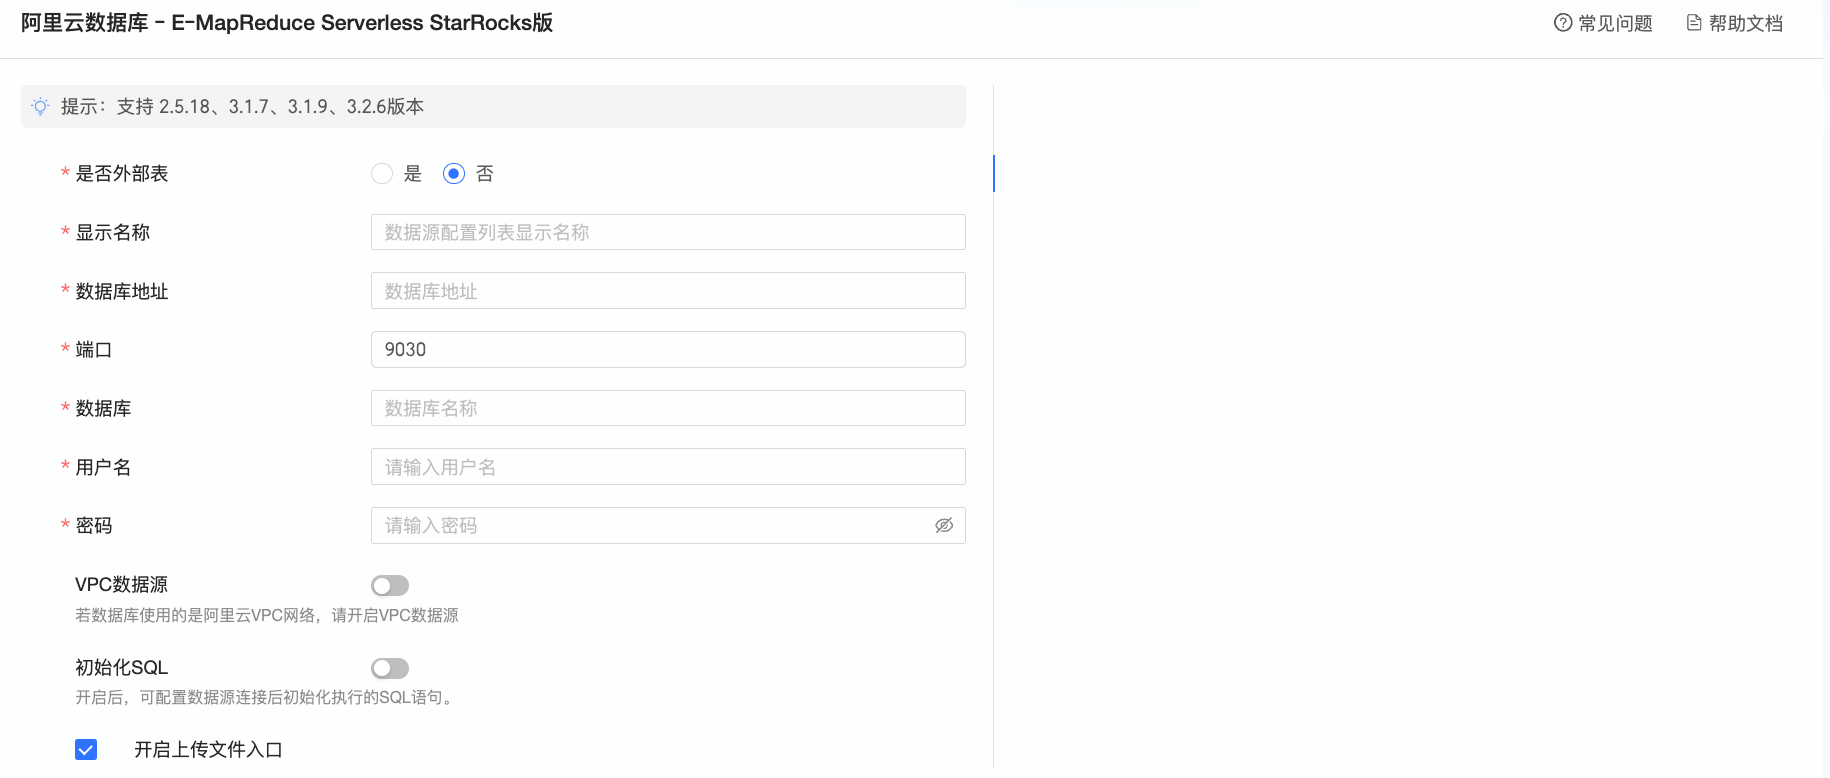The height and width of the screenshot is (778, 1830).
Task: Click the lightbulb hint icon
Action: pos(40,106)
